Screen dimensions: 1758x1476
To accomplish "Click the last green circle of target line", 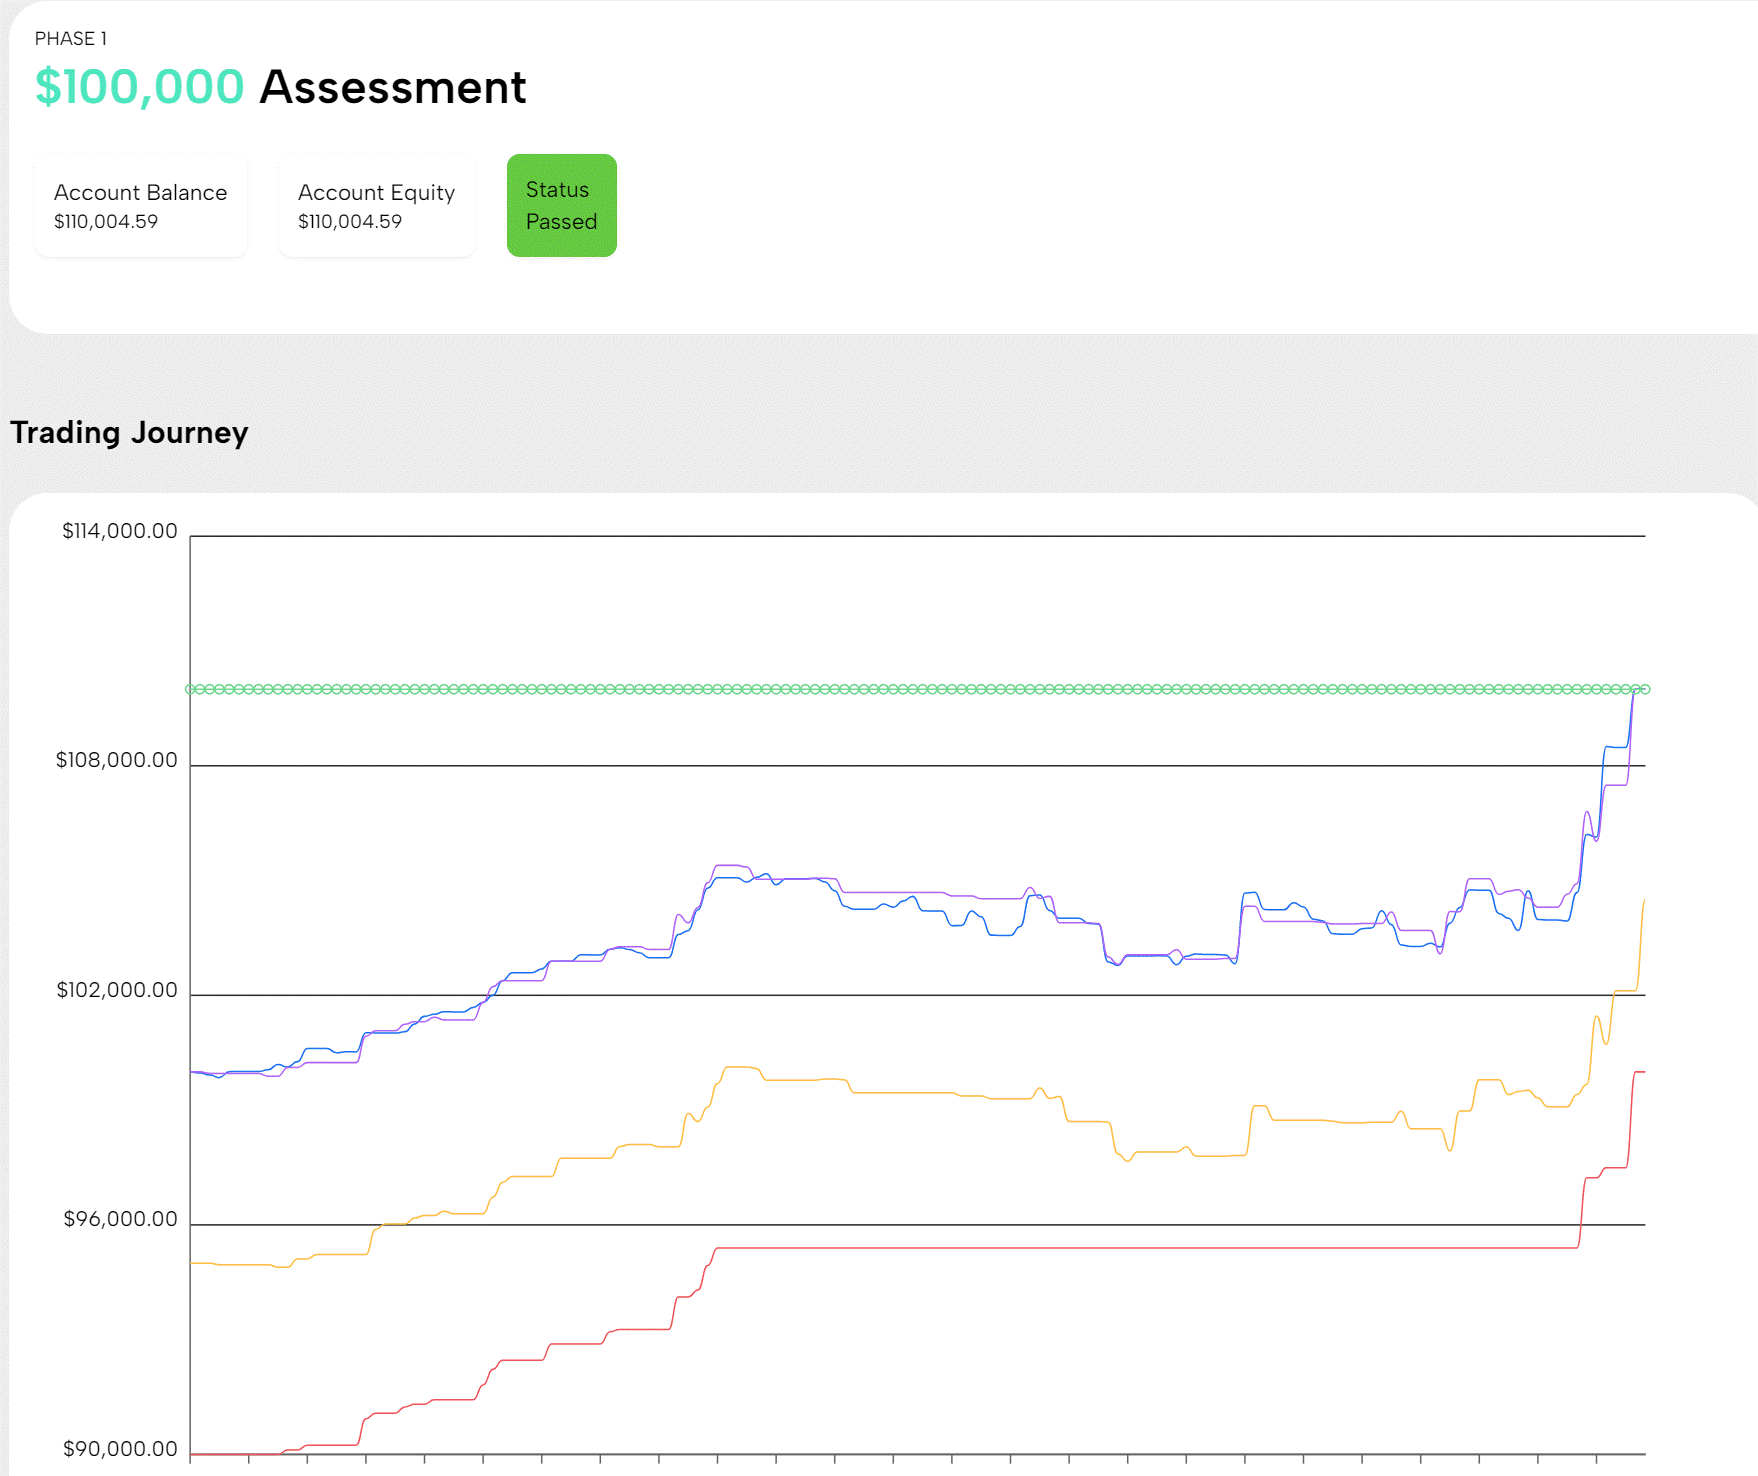I will tap(1645, 689).
